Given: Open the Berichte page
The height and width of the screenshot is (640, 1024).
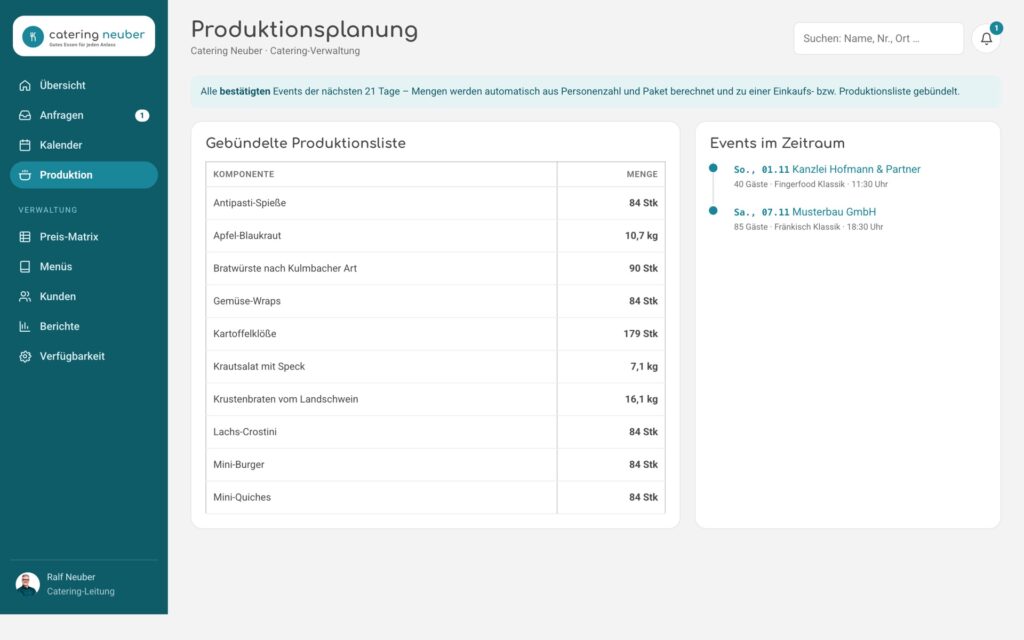Looking at the screenshot, I should [x=84, y=327].
